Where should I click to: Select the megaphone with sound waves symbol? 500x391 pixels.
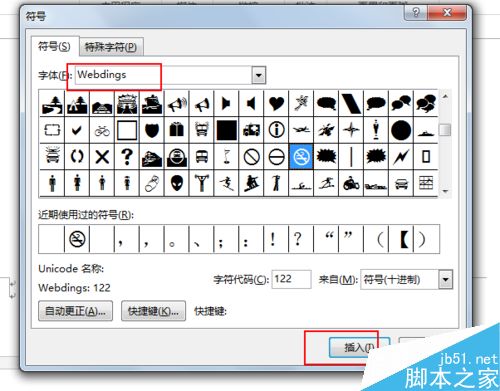click(177, 104)
